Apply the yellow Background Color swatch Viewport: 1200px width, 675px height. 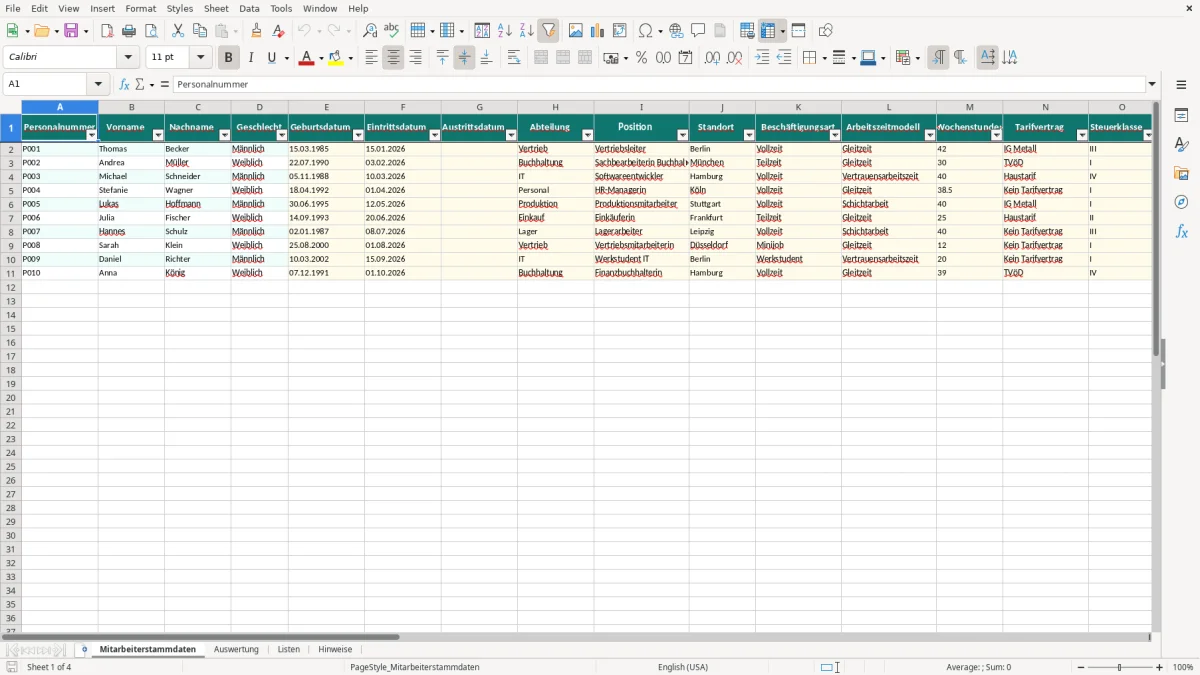(x=335, y=58)
